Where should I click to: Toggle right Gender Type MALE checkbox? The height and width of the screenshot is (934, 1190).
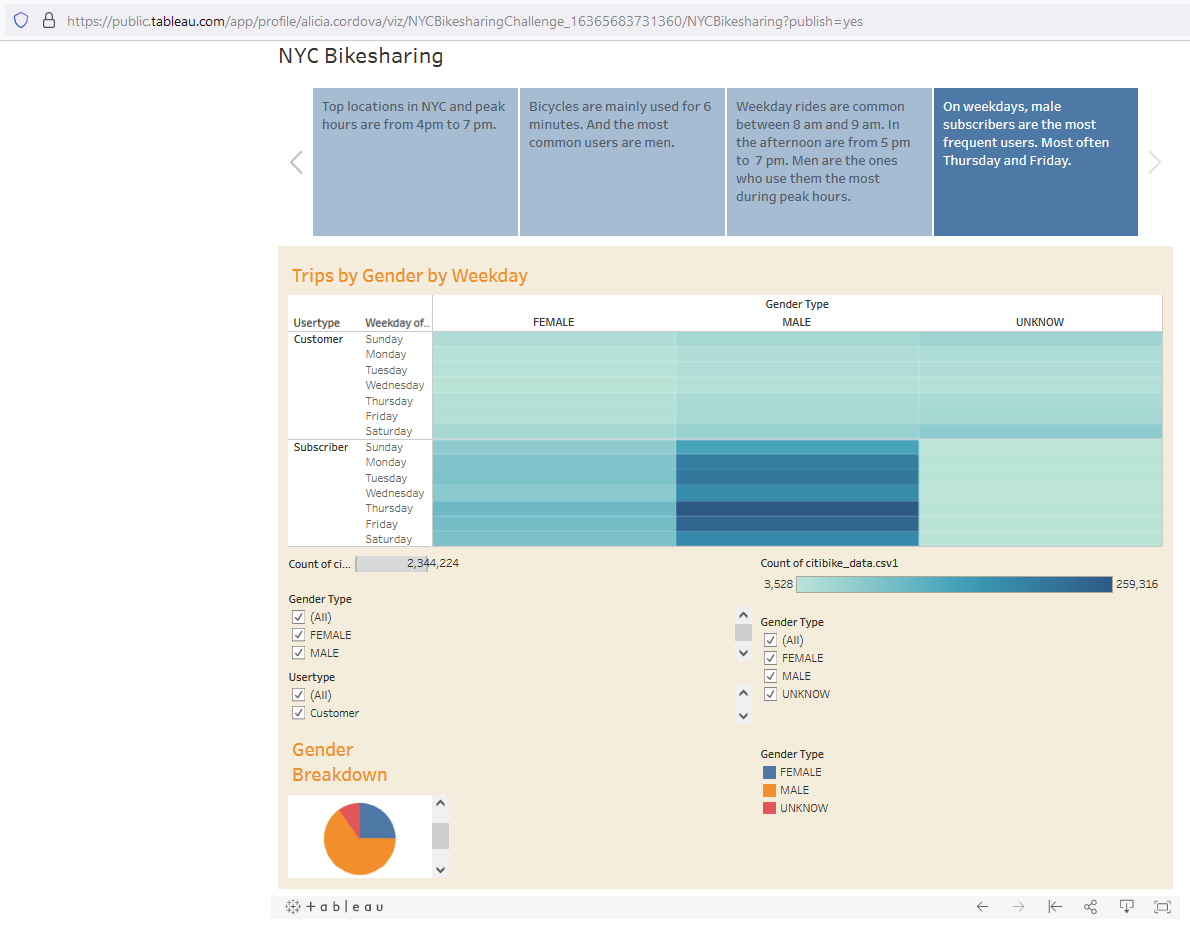point(770,676)
